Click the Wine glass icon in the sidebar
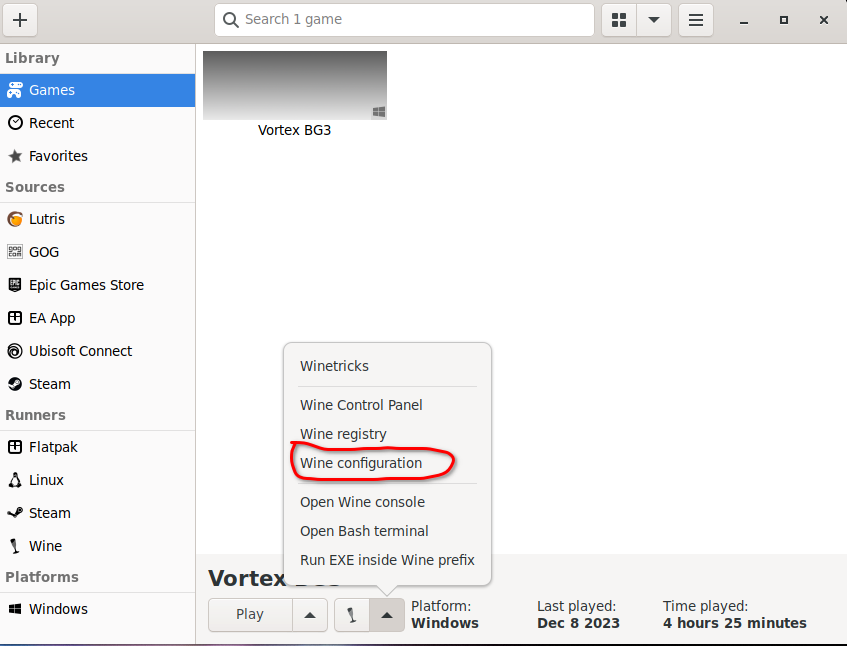Viewport: 847px width, 646px height. [15, 546]
